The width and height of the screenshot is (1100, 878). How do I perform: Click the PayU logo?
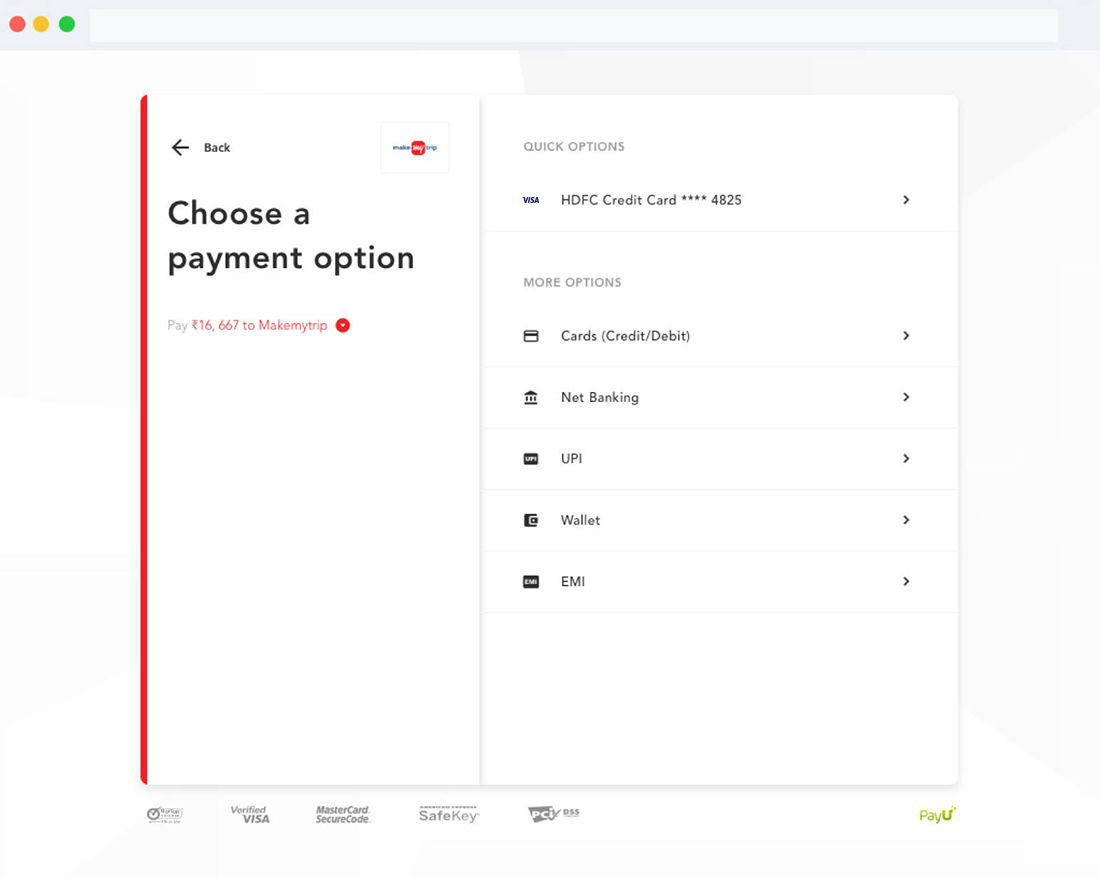[937, 815]
